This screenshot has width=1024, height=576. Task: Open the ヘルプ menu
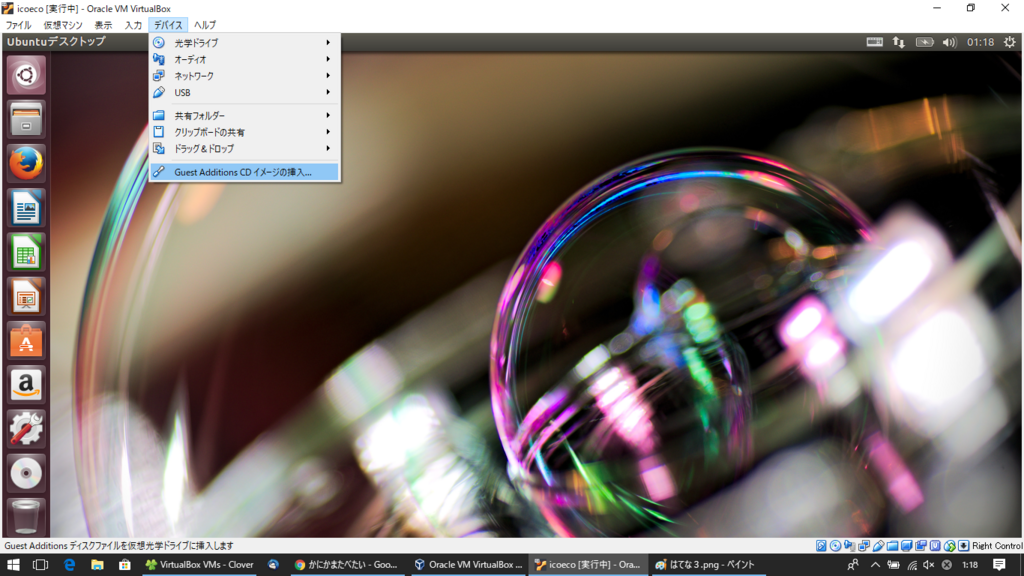205,25
